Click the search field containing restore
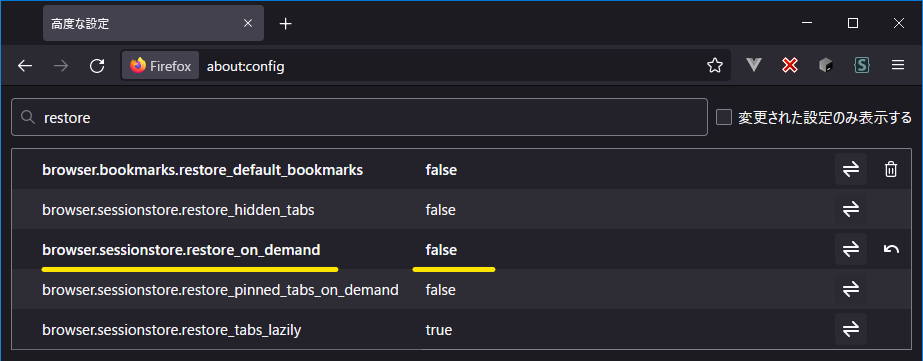This screenshot has width=923, height=361. [359, 117]
